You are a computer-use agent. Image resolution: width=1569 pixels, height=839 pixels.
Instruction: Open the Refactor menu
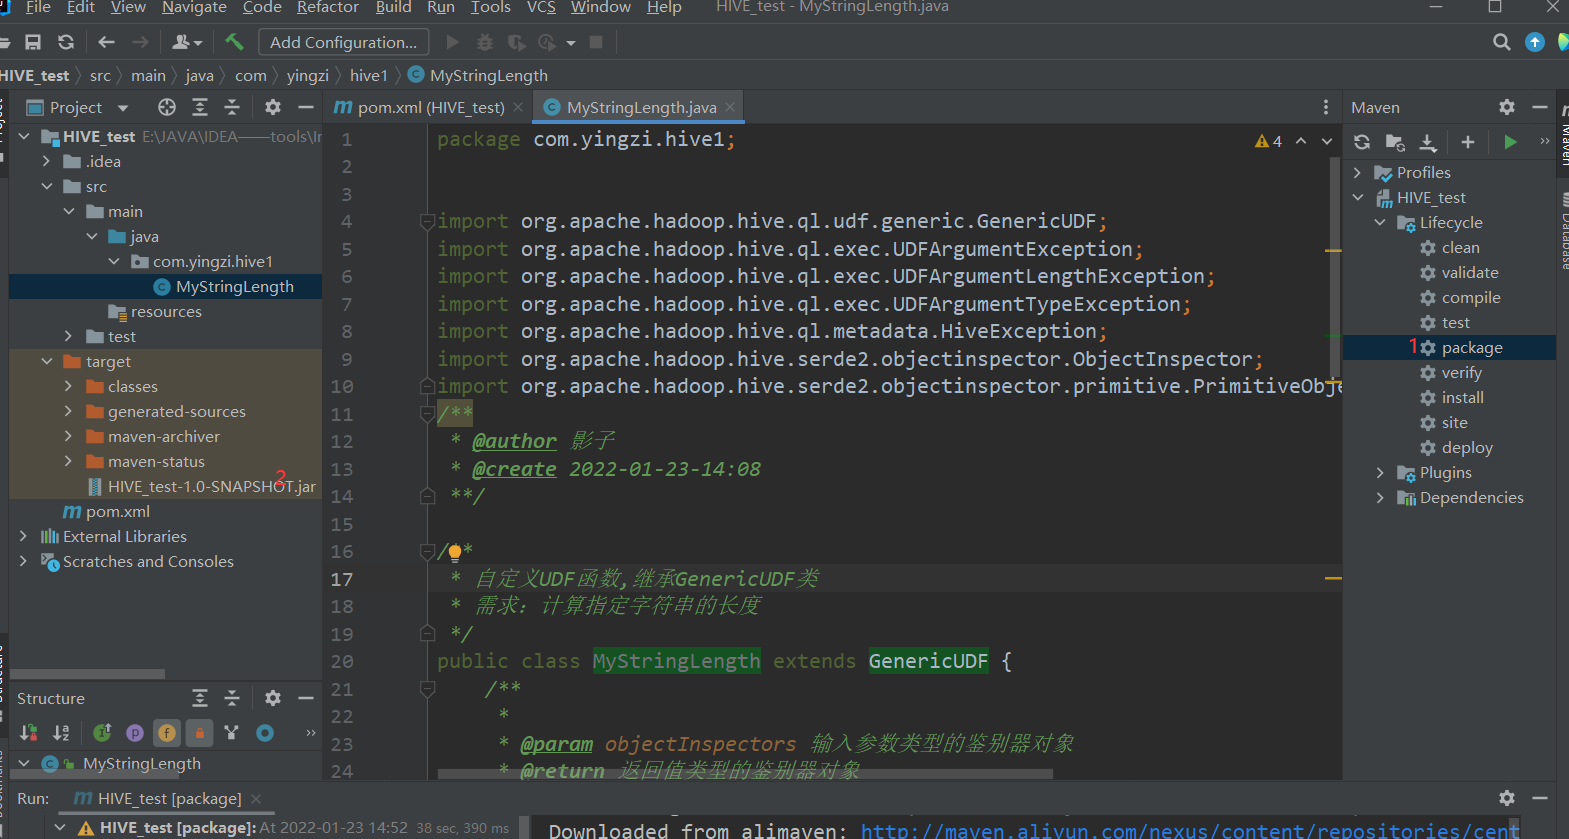pyautogui.click(x=328, y=7)
